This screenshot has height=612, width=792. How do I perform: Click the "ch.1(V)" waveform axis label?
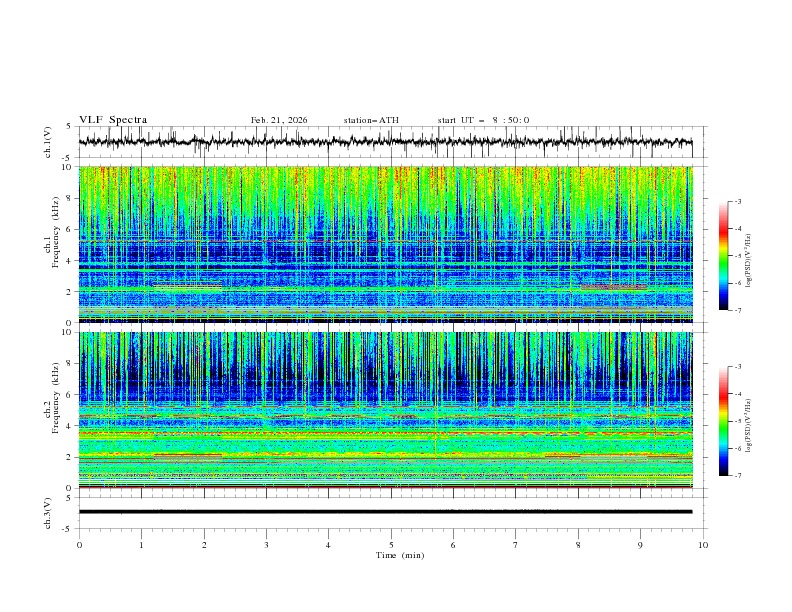pyautogui.click(x=48, y=142)
